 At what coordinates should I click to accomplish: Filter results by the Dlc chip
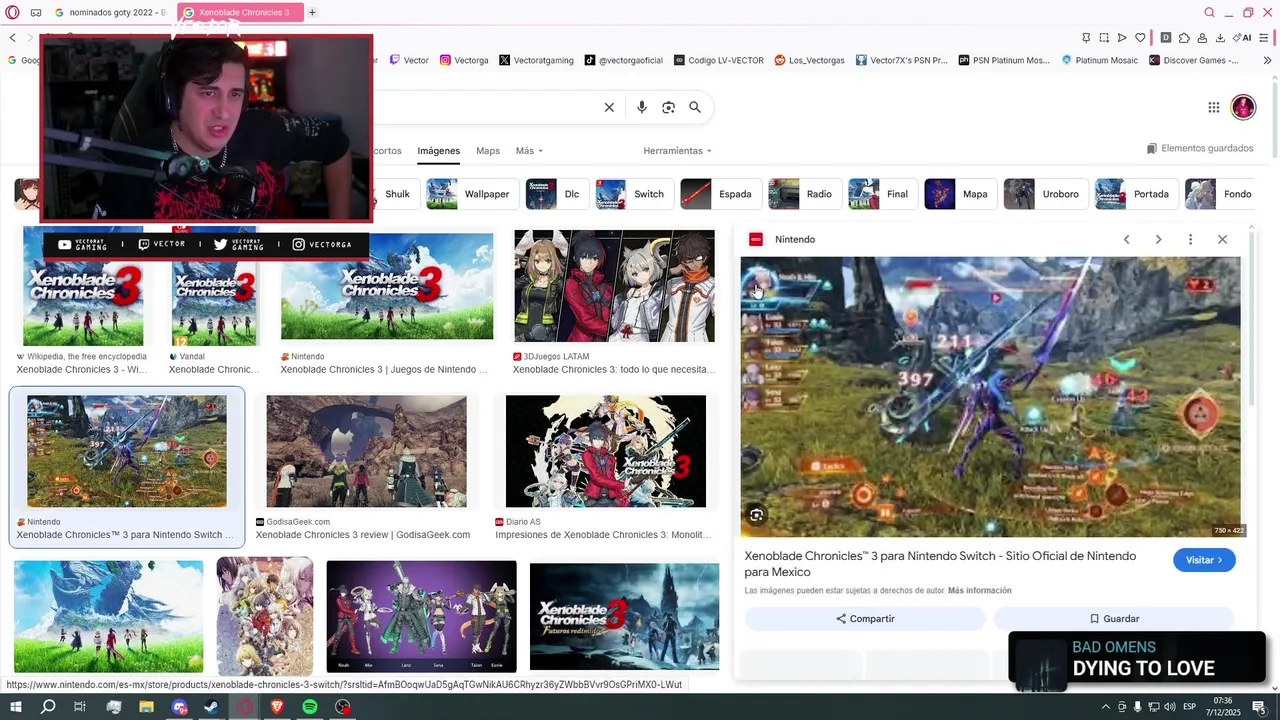point(556,194)
